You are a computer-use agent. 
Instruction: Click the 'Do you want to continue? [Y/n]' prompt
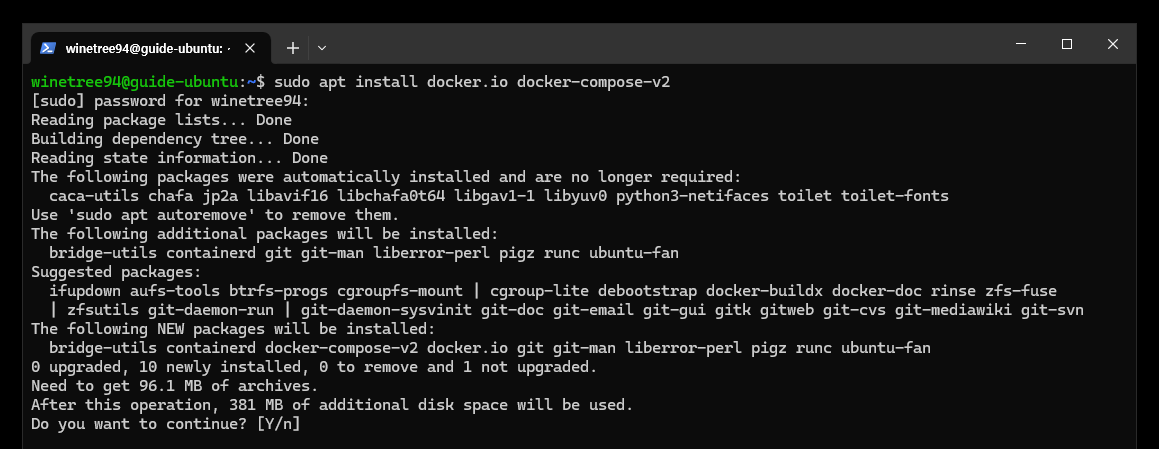pos(166,425)
